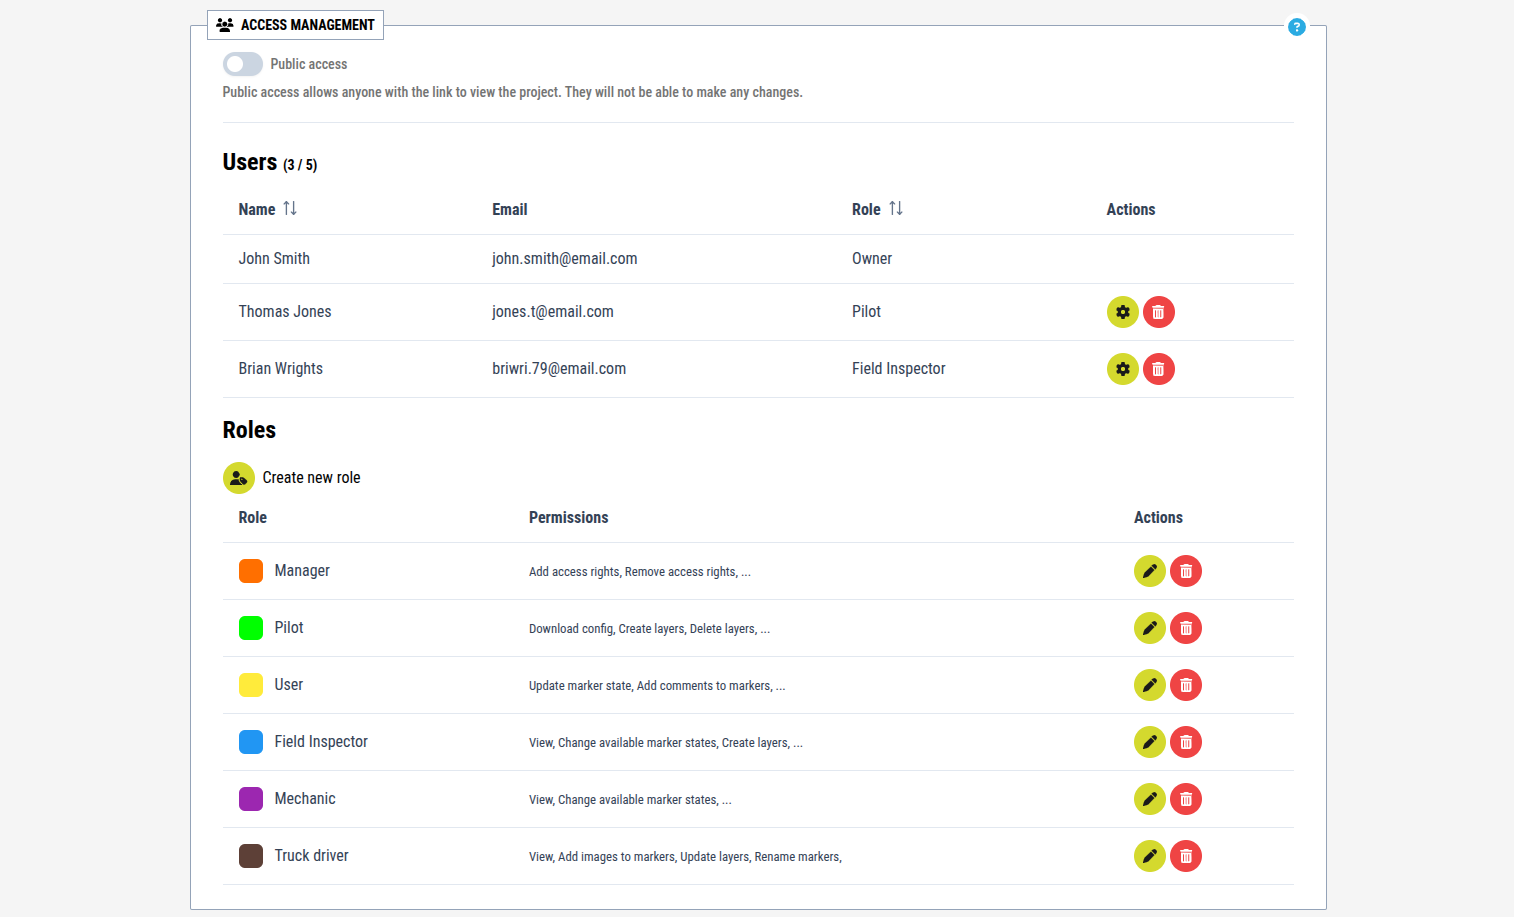The image size is (1514, 917).
Task: Edit the User role with pencil icon
Action: pos(1150,685)
